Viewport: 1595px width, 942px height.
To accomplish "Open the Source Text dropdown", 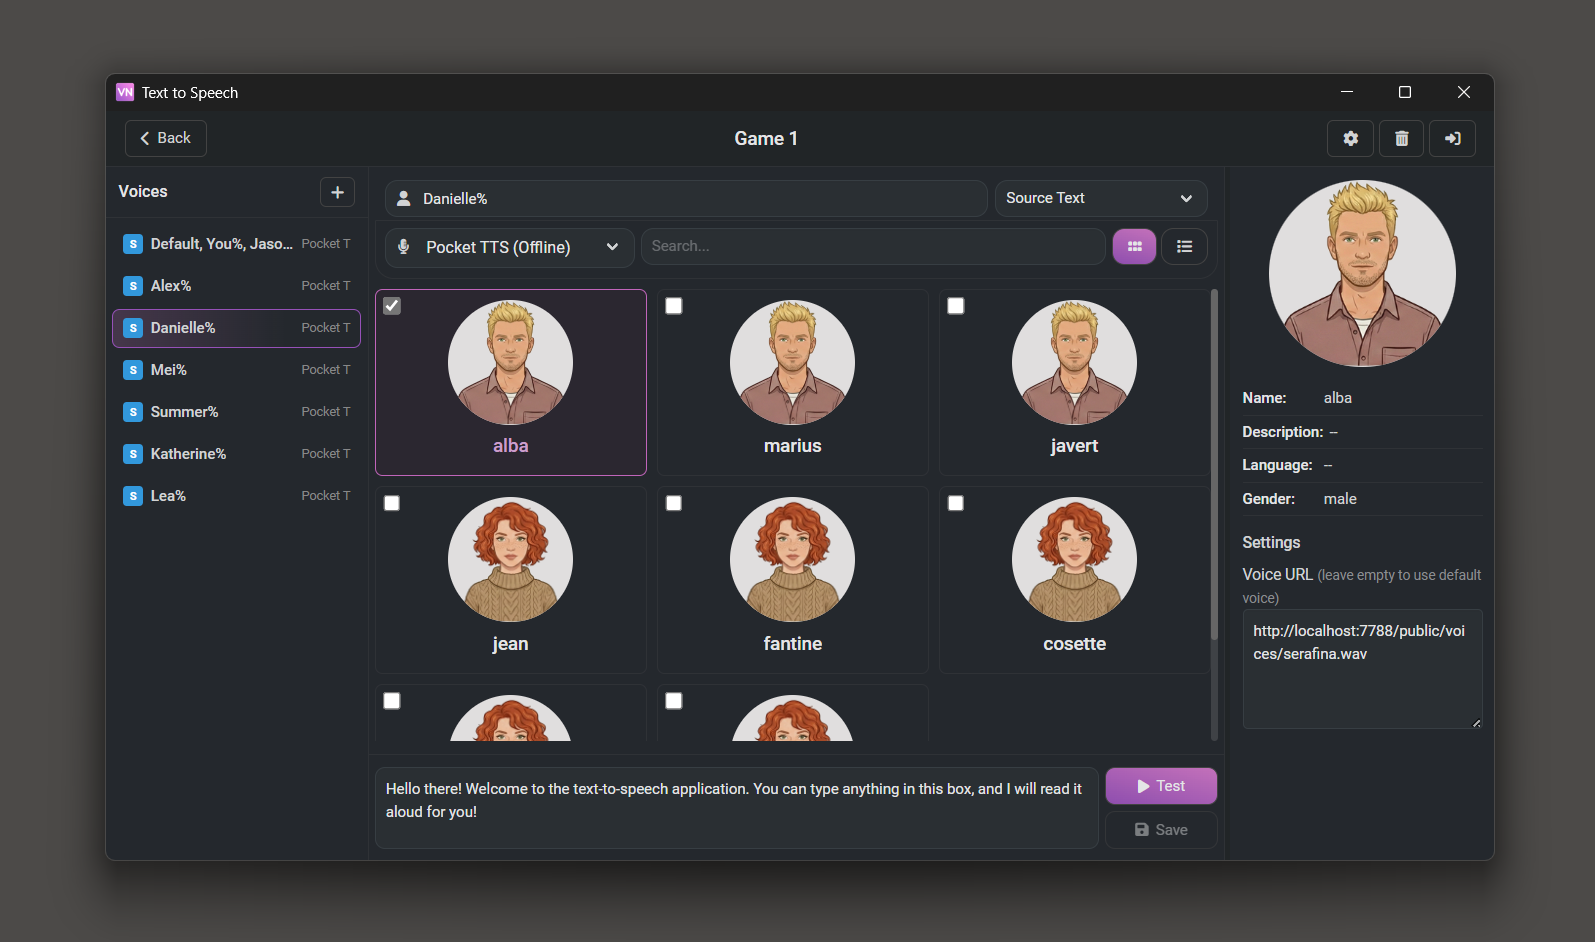I will pos(1100,198).
